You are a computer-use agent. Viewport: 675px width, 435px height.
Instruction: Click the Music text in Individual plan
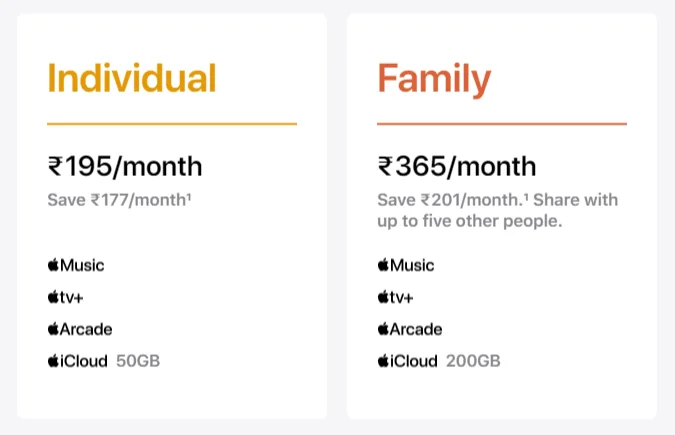(82, 265)
